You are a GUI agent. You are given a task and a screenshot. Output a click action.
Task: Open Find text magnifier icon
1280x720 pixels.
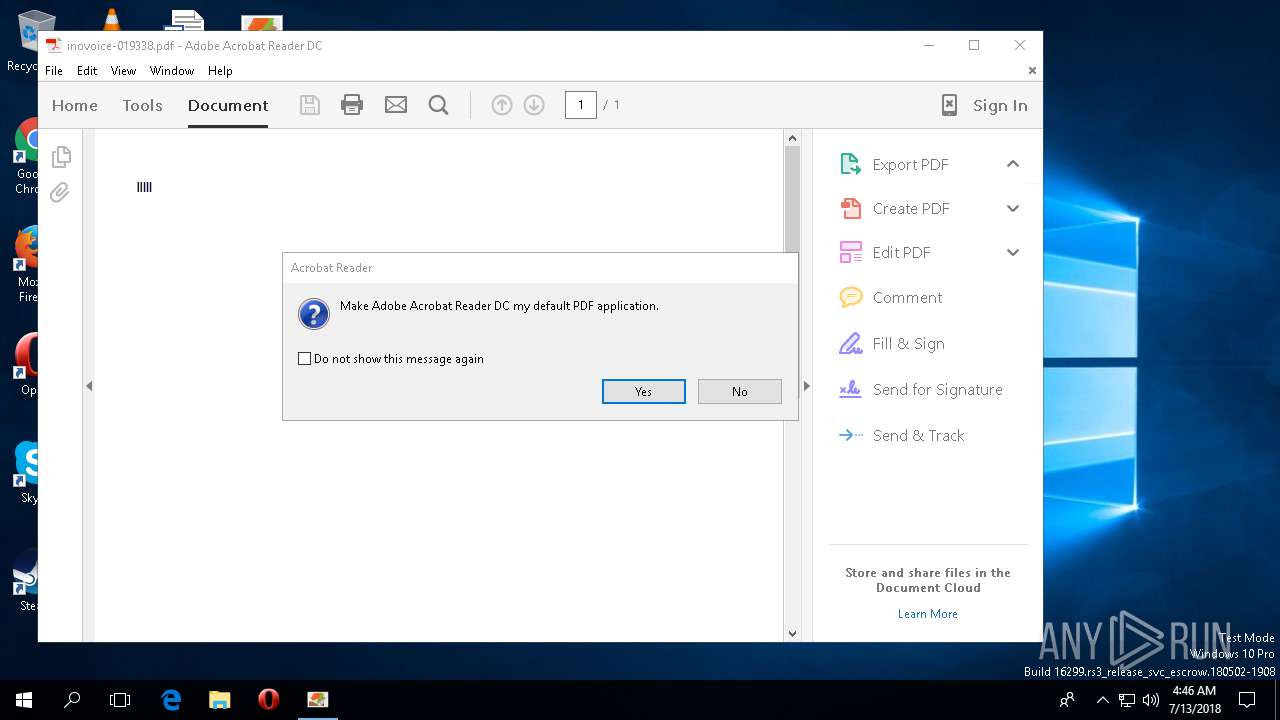(x=438, y=105)
